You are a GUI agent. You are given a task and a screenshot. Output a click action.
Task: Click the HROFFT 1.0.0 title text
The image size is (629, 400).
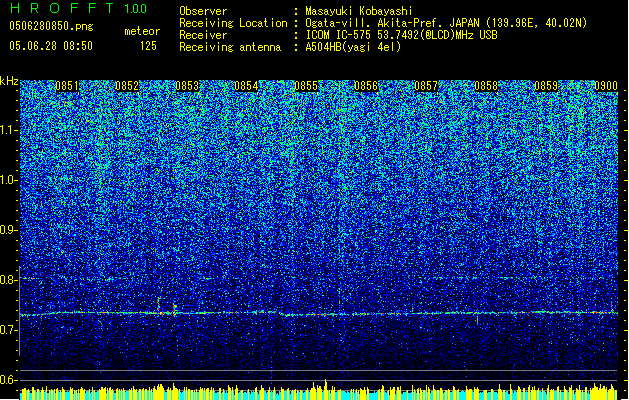pos(79,8)
